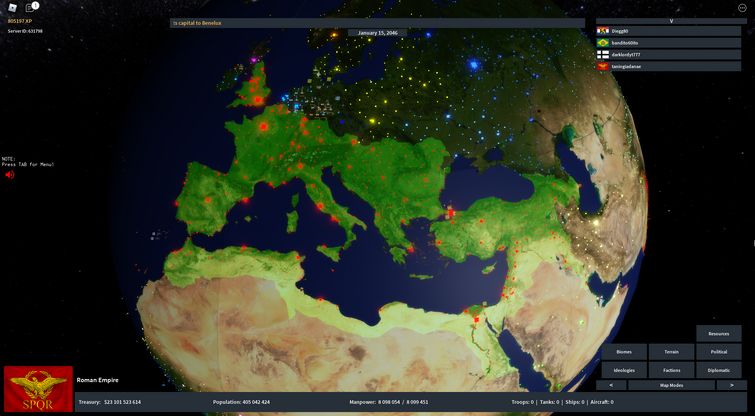
Task: Click the Ships: 0 counter
Action: [x=574, y=402]
